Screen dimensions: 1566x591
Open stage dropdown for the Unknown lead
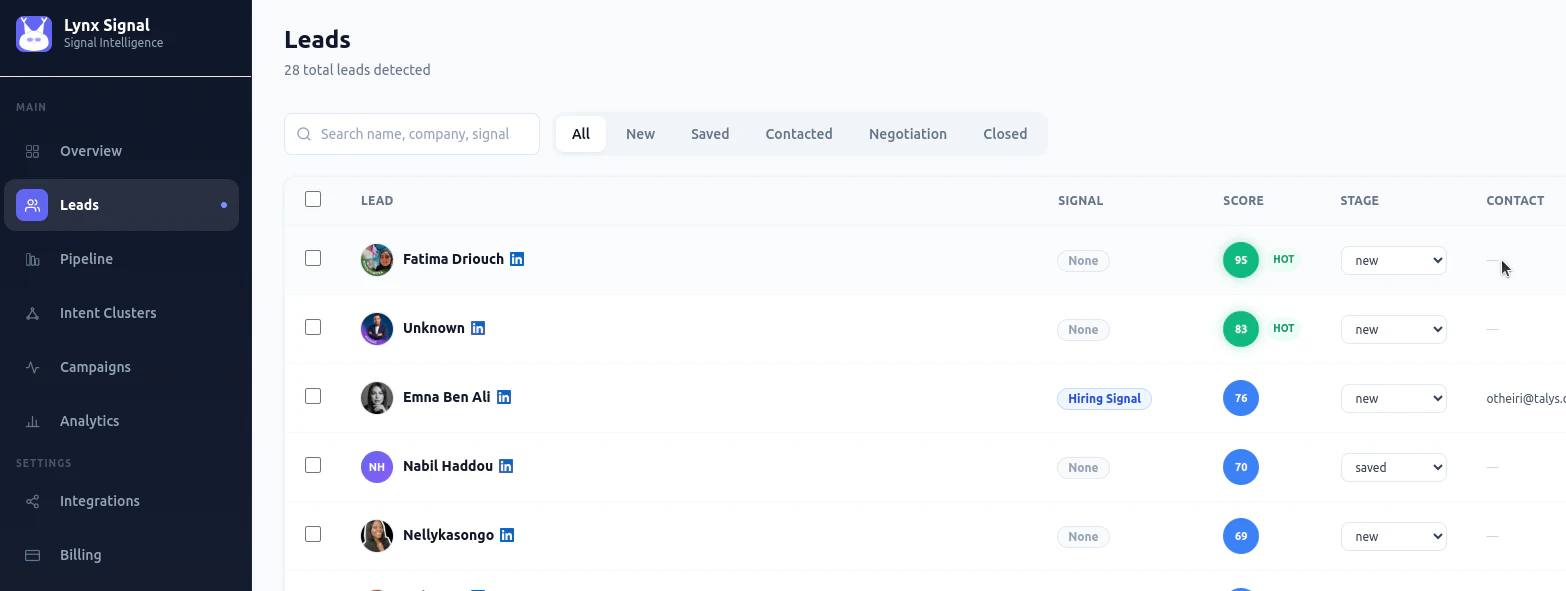click(x=1394, y=329)
